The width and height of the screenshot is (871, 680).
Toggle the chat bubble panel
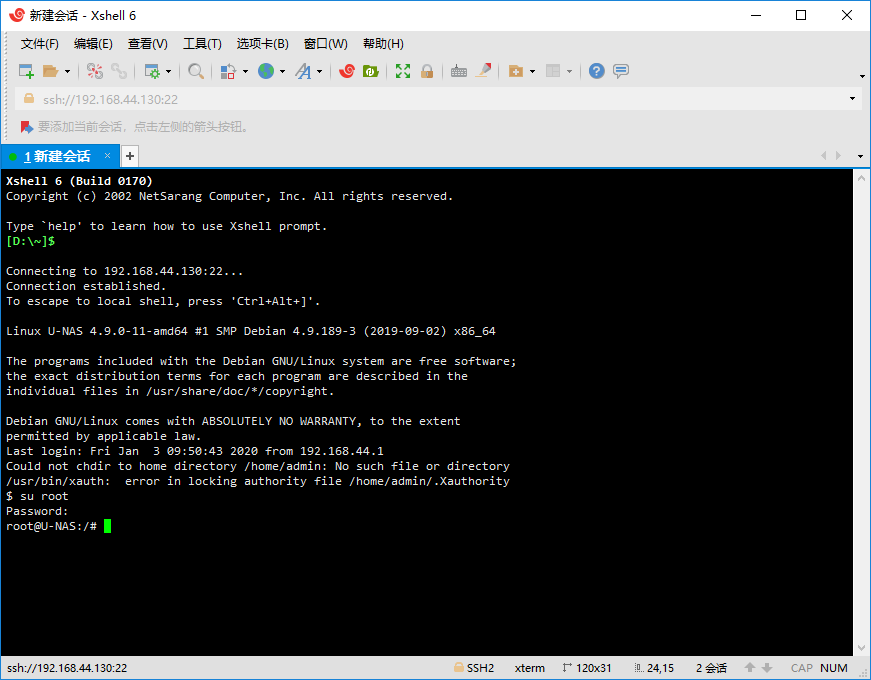click(x=619, y=71)
